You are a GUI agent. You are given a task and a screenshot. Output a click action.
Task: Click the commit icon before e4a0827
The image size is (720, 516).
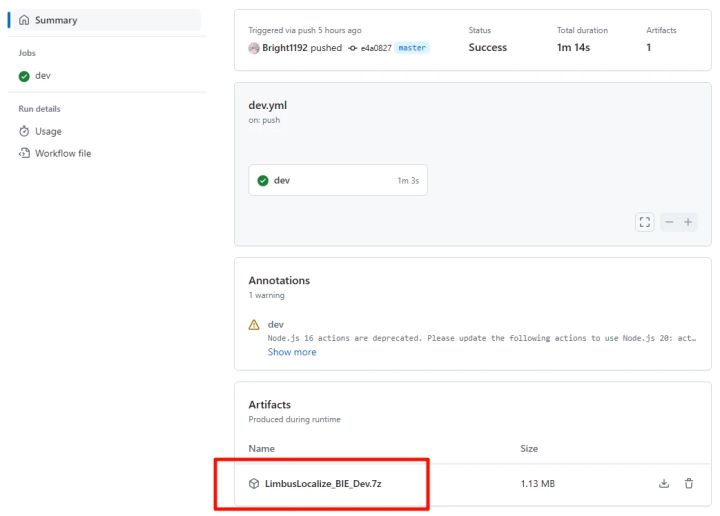(x=353, y=48)
